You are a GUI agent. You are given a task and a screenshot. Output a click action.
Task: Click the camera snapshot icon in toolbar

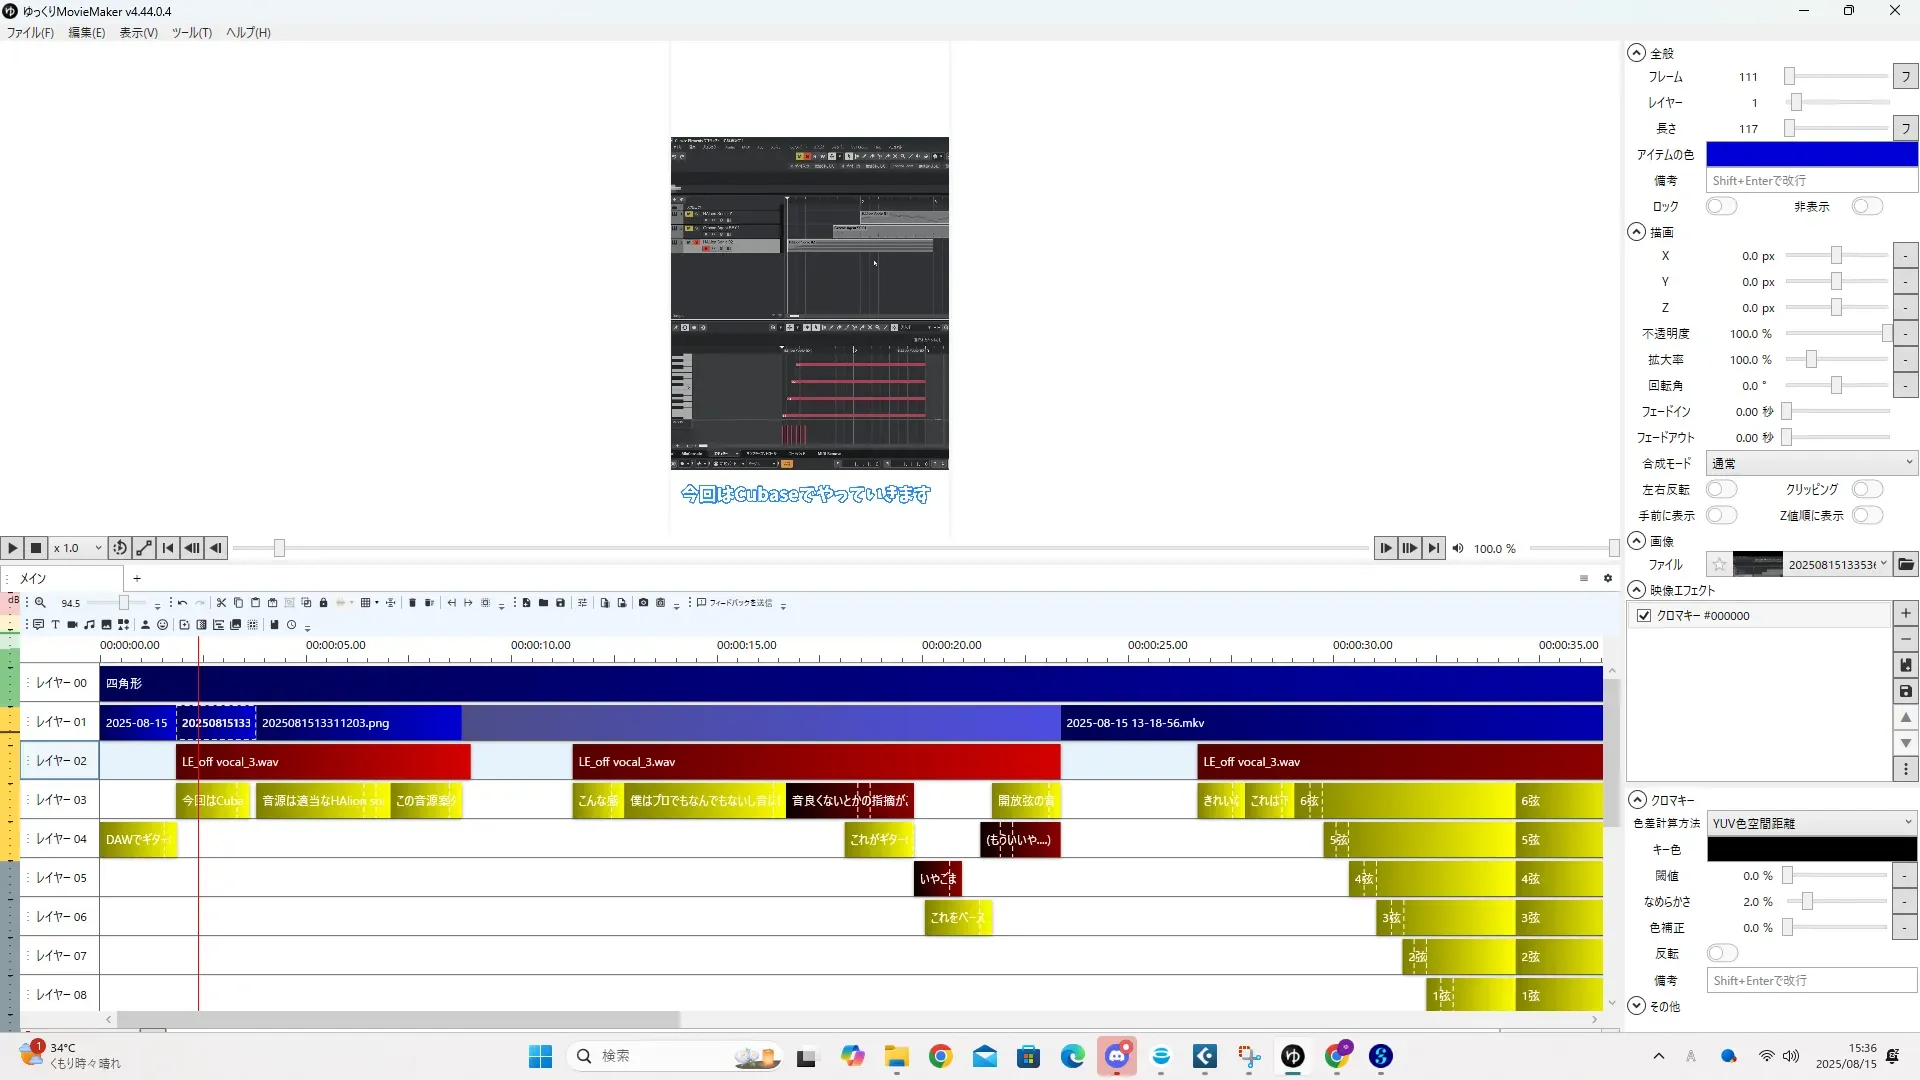click(643, 603)
